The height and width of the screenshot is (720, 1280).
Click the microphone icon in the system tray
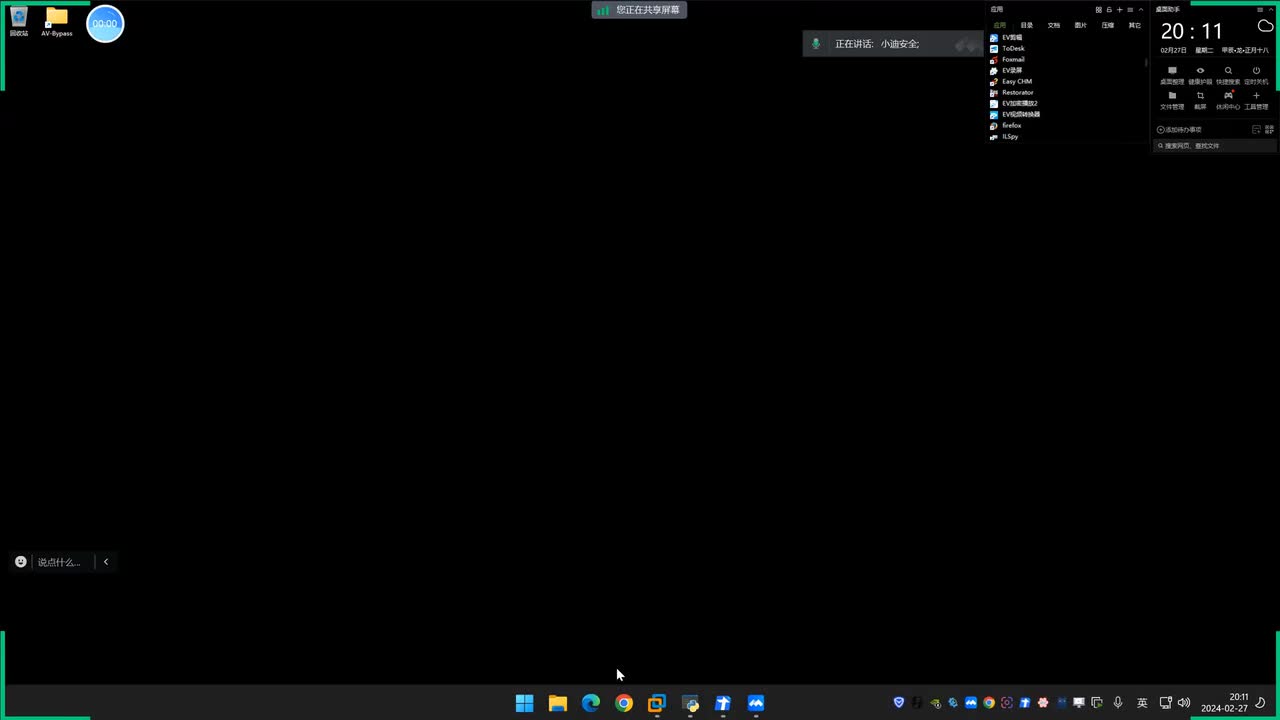pyautogui.click(x=1118, y=703)
